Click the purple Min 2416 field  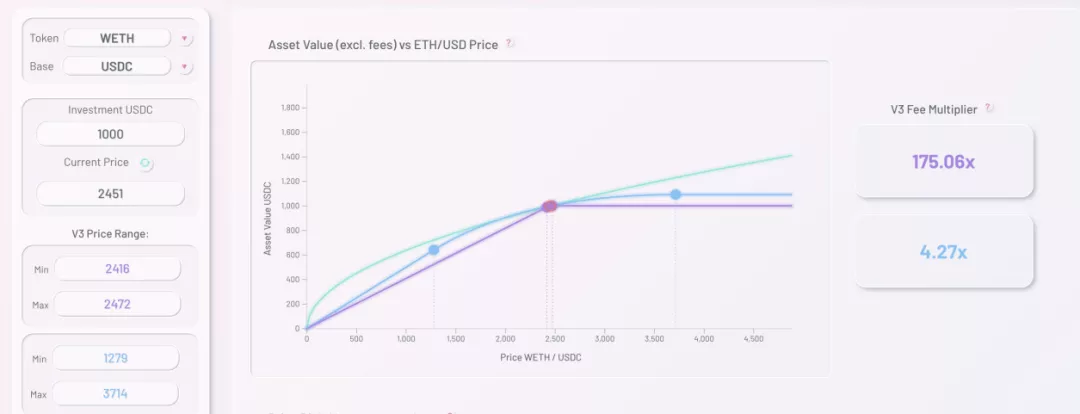pos(118,269)
